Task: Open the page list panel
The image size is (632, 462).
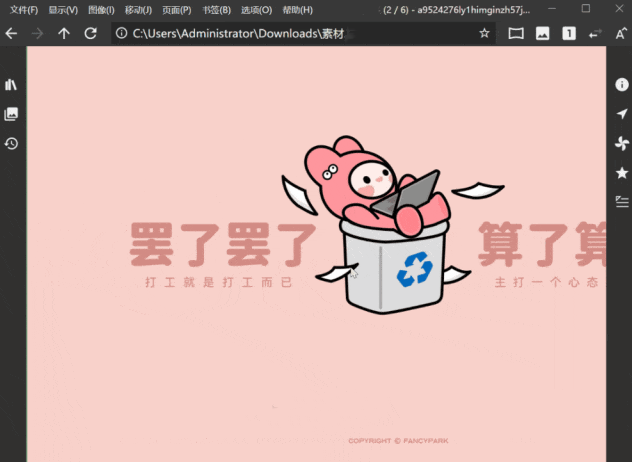Action: pyautogui.click(x=622, y=202)
